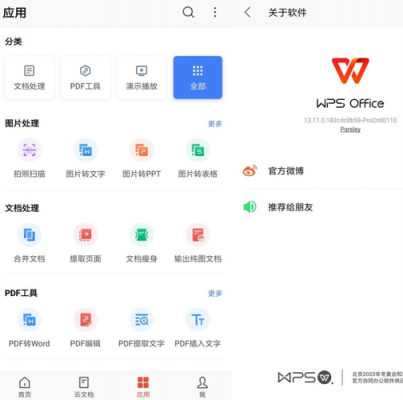403x400 pixels.
Task: Go back from 关于软件 page
Action: point(247,13)
